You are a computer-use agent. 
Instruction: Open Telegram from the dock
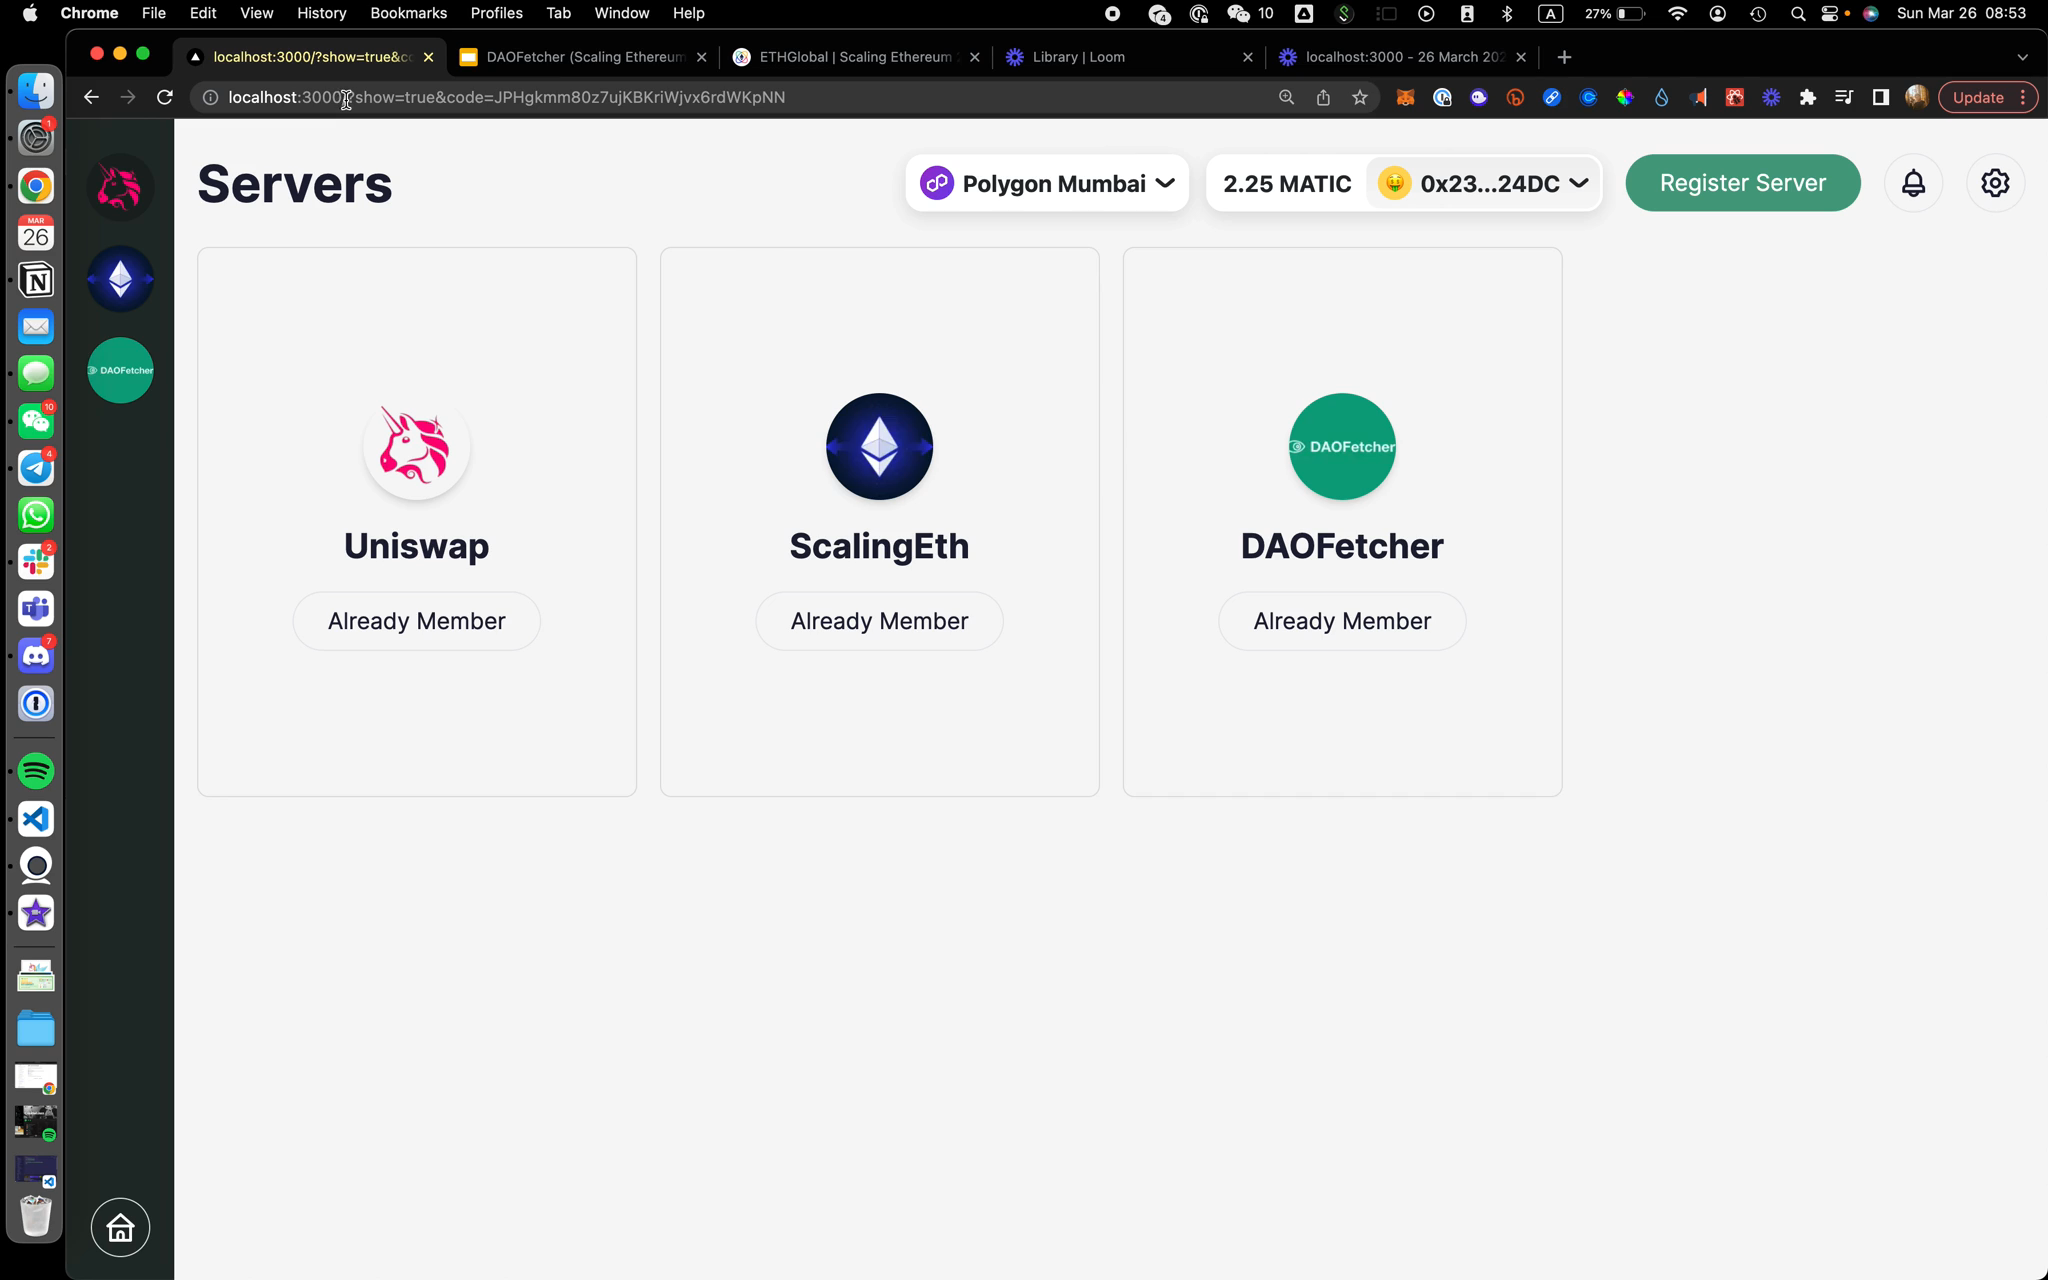point(36,468)
